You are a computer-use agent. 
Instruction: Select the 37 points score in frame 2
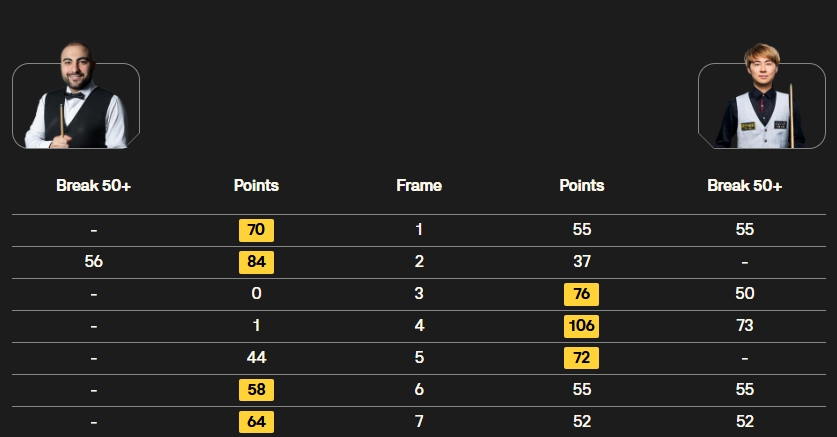point(582,261)
